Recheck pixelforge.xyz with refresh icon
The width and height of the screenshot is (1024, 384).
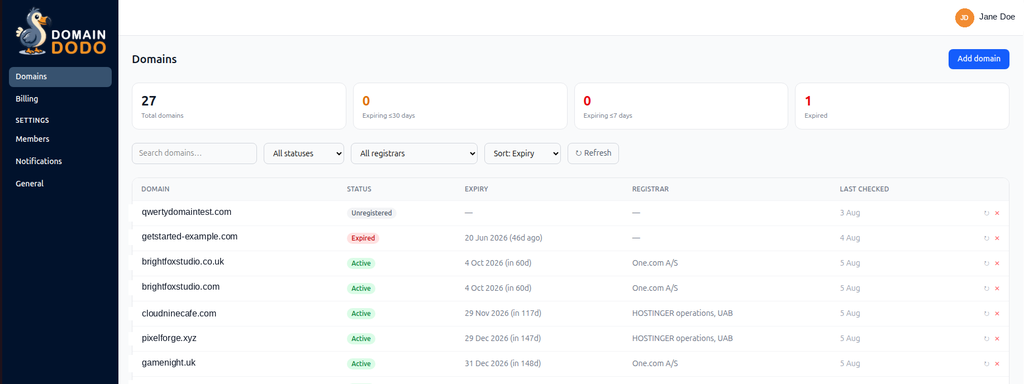coord(986,339)
